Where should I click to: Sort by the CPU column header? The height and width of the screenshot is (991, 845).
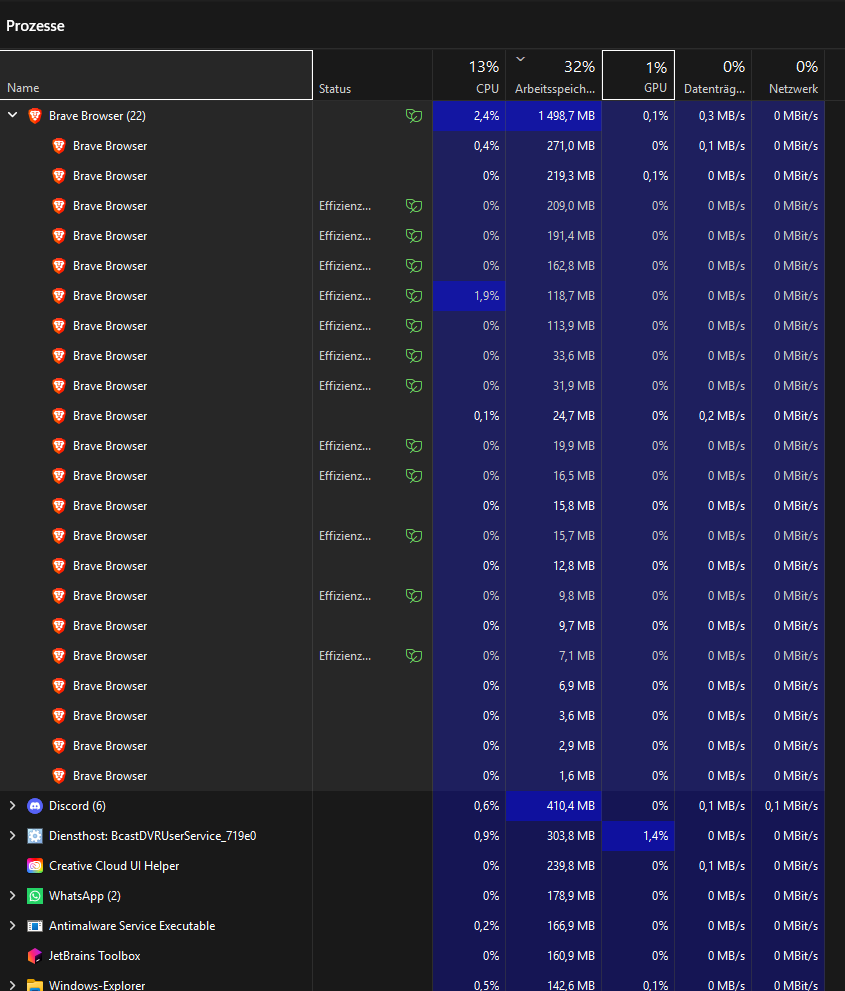[469, 75]
